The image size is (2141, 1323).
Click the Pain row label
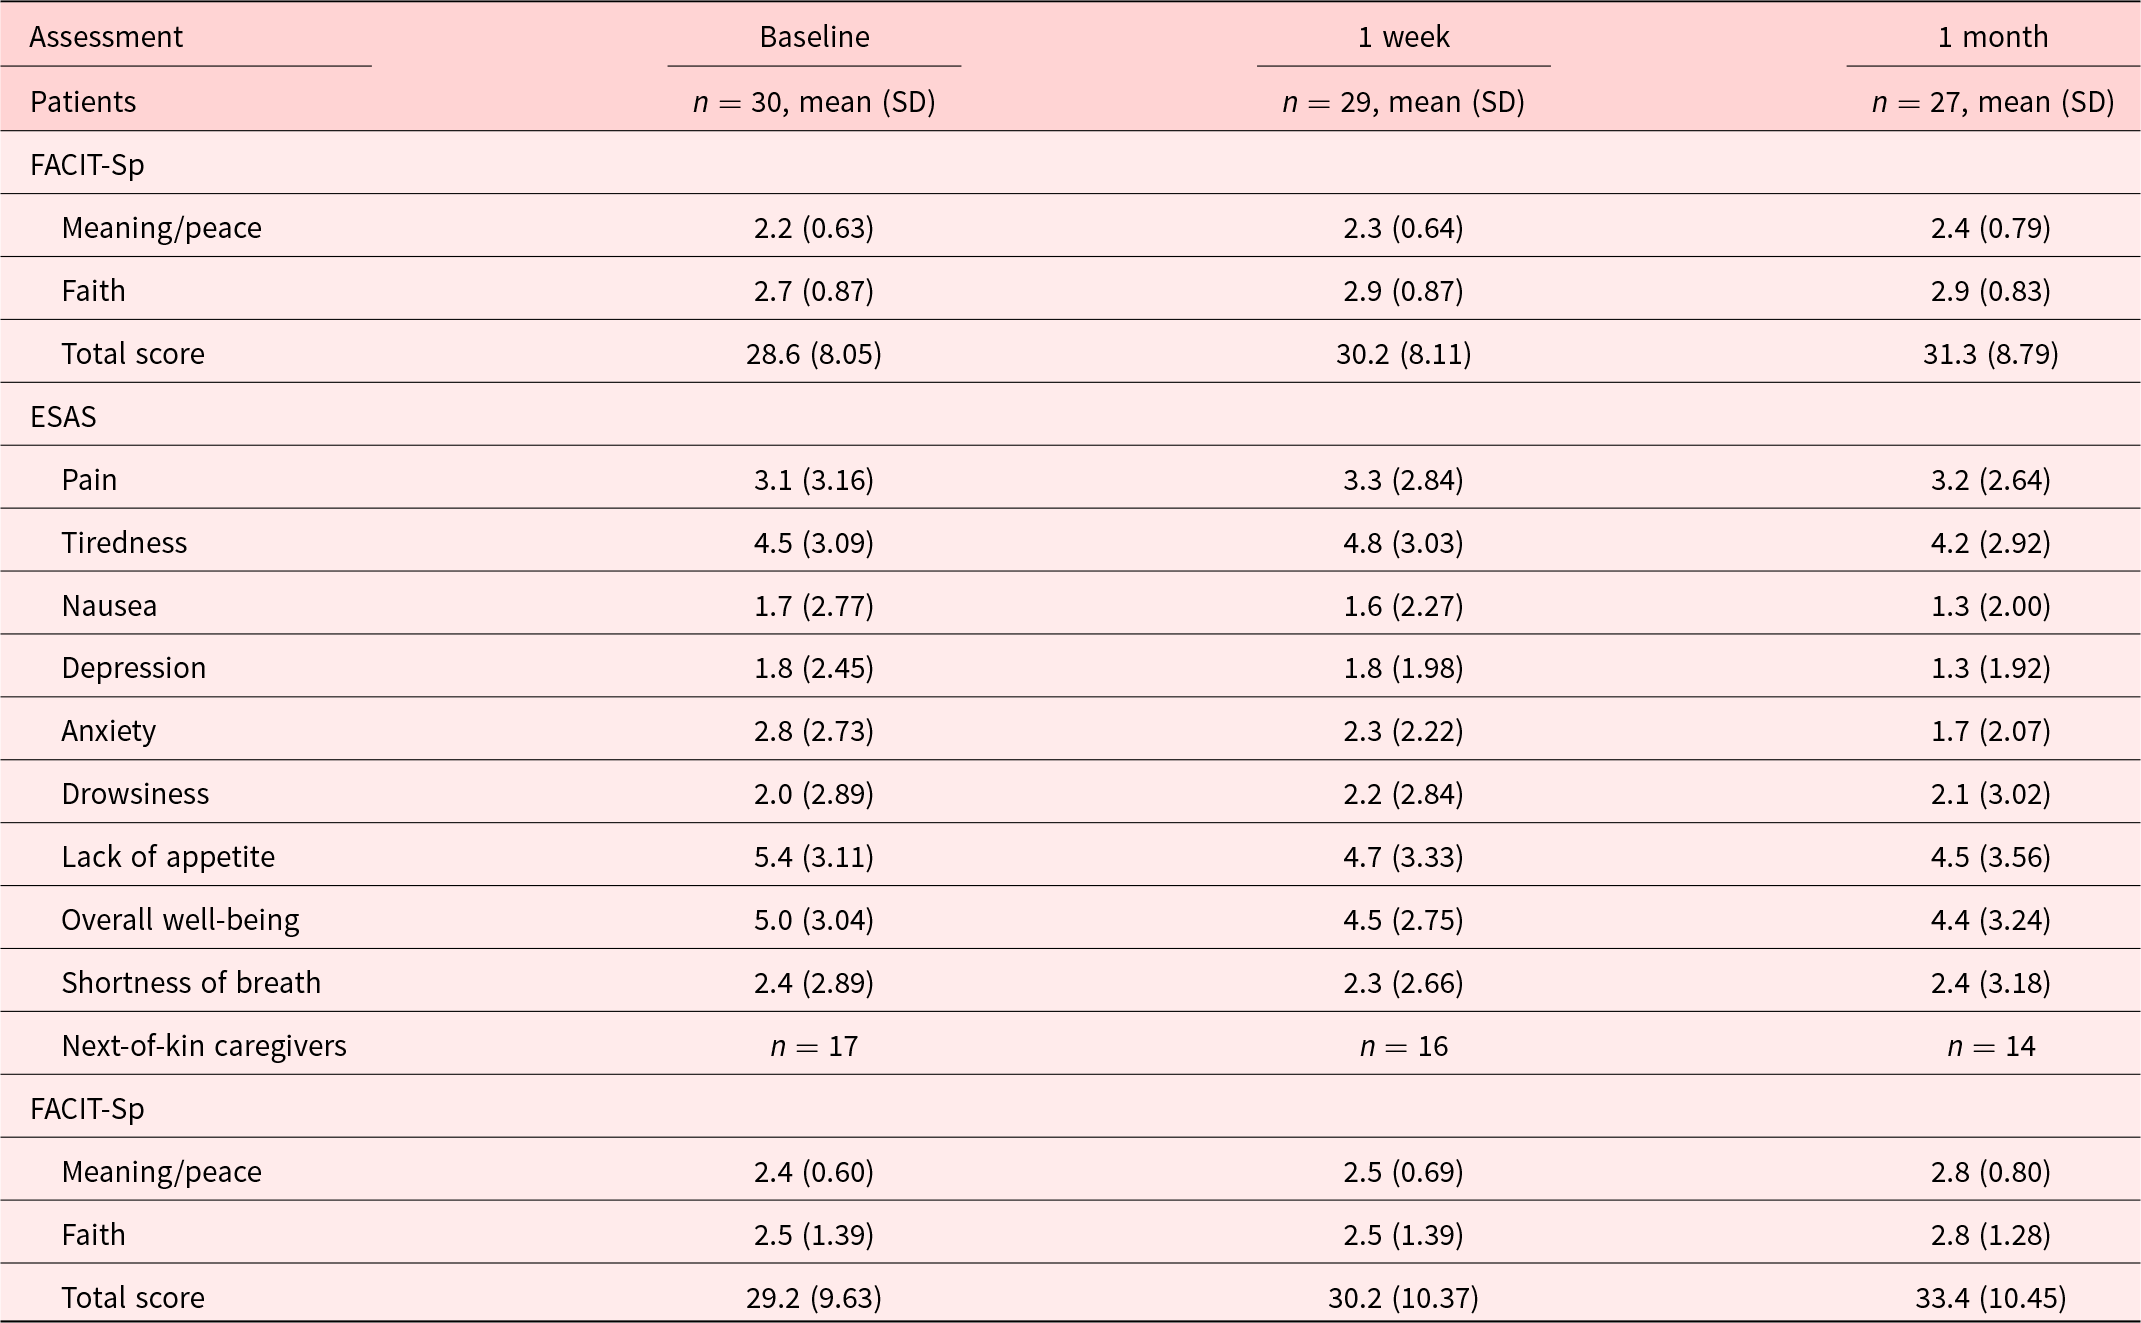(x=89, y=480)
